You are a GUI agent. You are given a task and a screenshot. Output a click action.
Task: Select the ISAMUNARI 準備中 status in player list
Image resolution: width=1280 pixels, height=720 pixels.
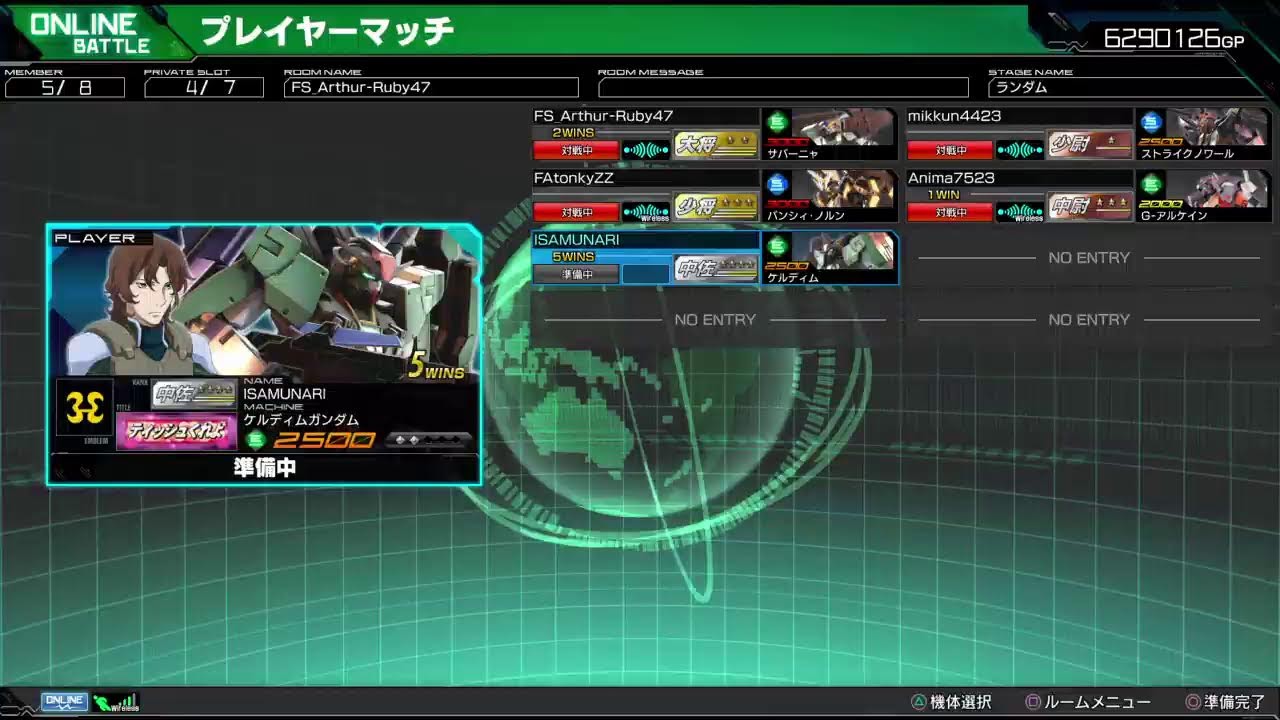[x=575, y=273]
